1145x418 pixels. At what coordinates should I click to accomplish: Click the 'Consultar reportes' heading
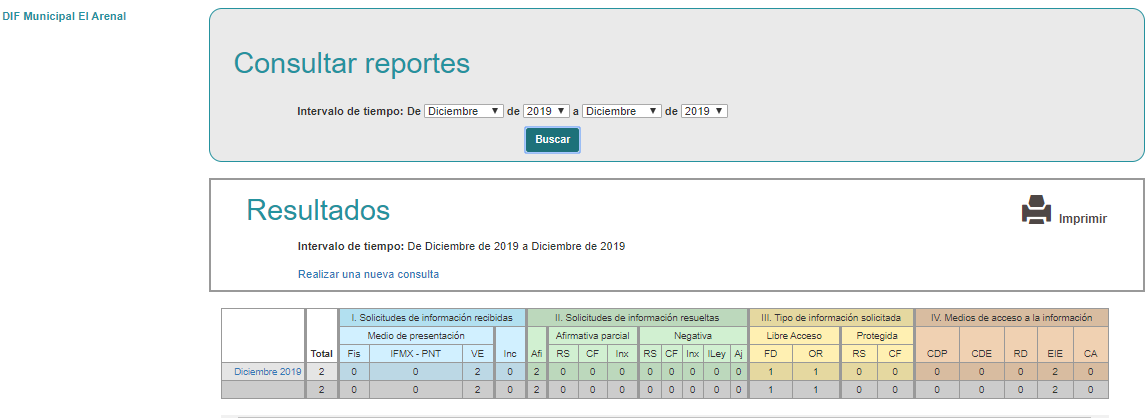pos(351,64)
